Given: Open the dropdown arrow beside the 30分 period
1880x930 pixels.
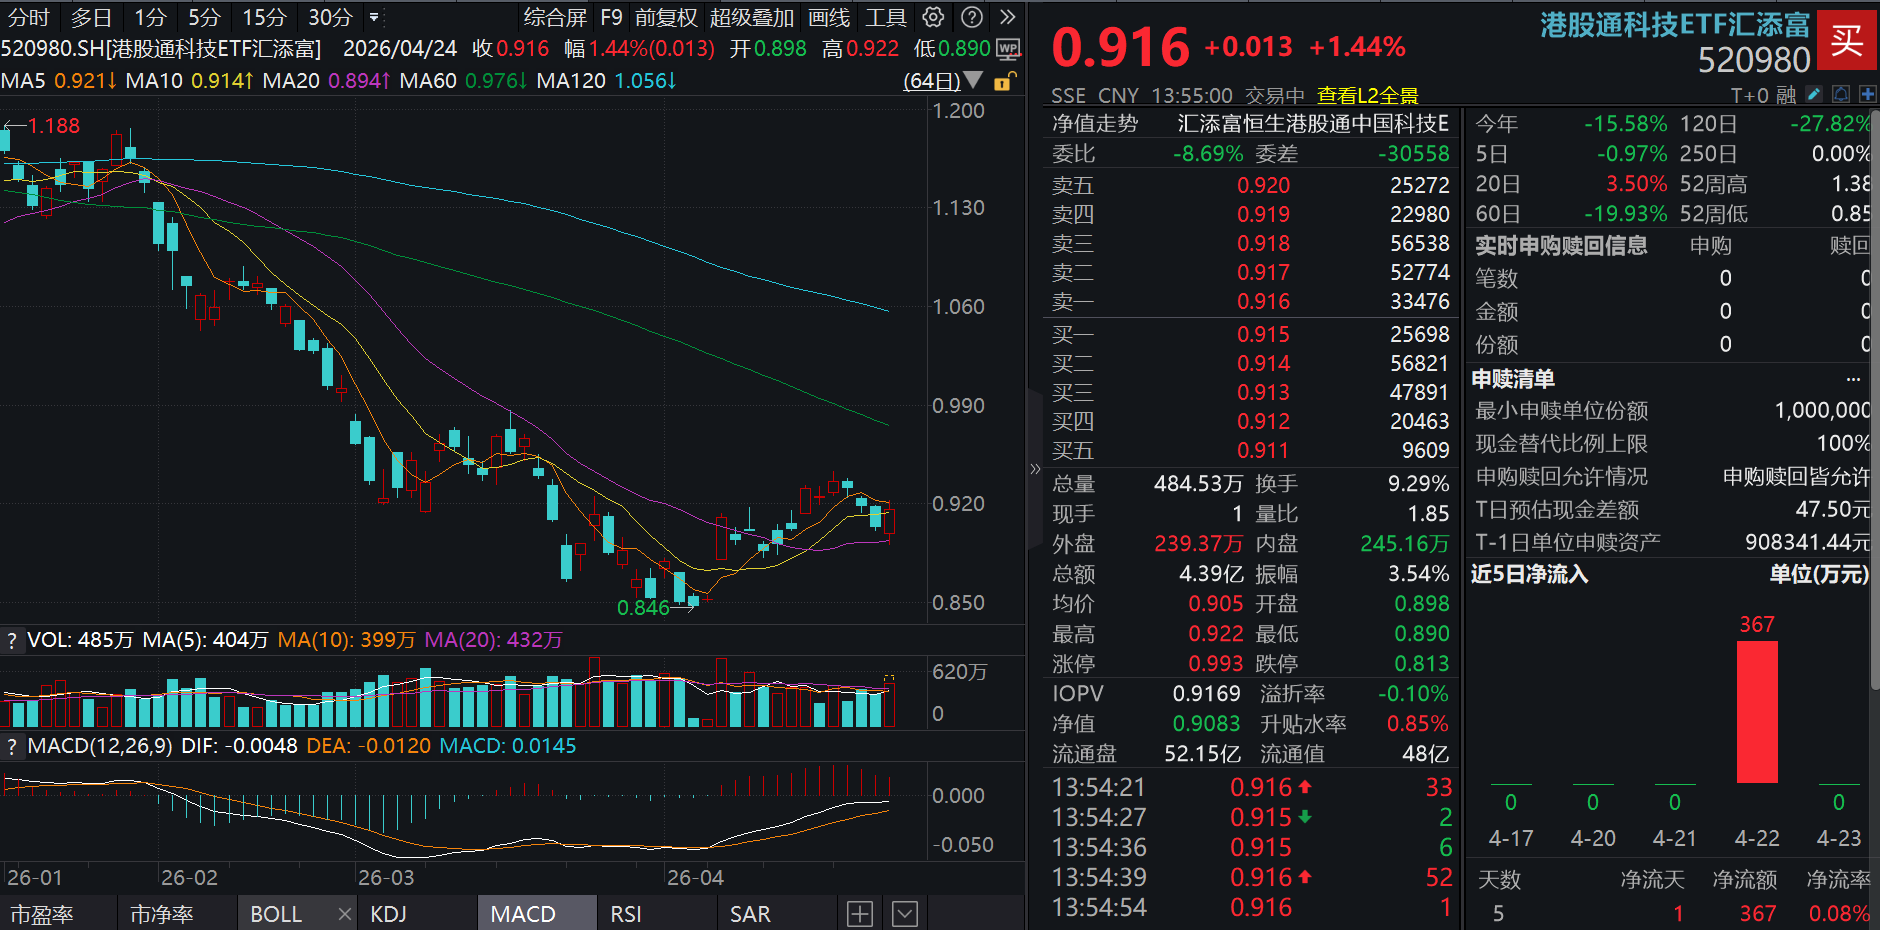Looking at the screenshot, I should pyautogui.click(x=374, y=17).
